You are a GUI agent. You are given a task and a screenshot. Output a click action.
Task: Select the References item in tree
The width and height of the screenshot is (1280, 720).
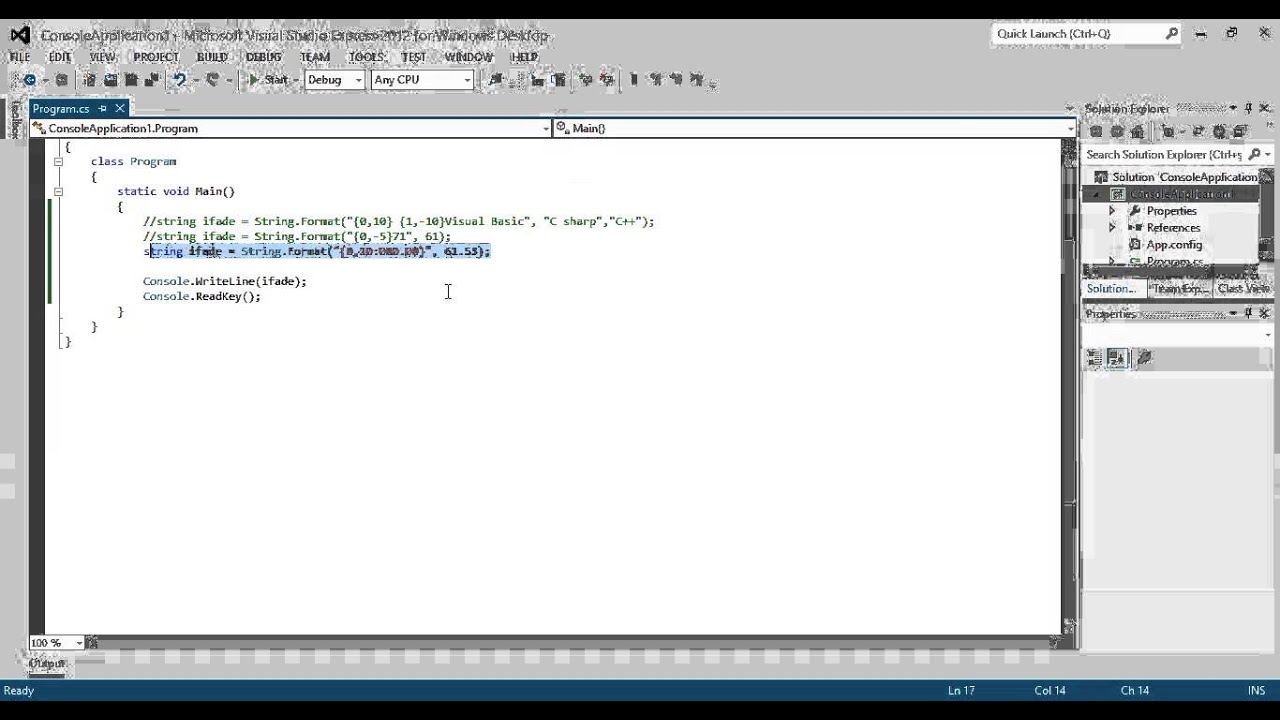[x=1173, y=228]
